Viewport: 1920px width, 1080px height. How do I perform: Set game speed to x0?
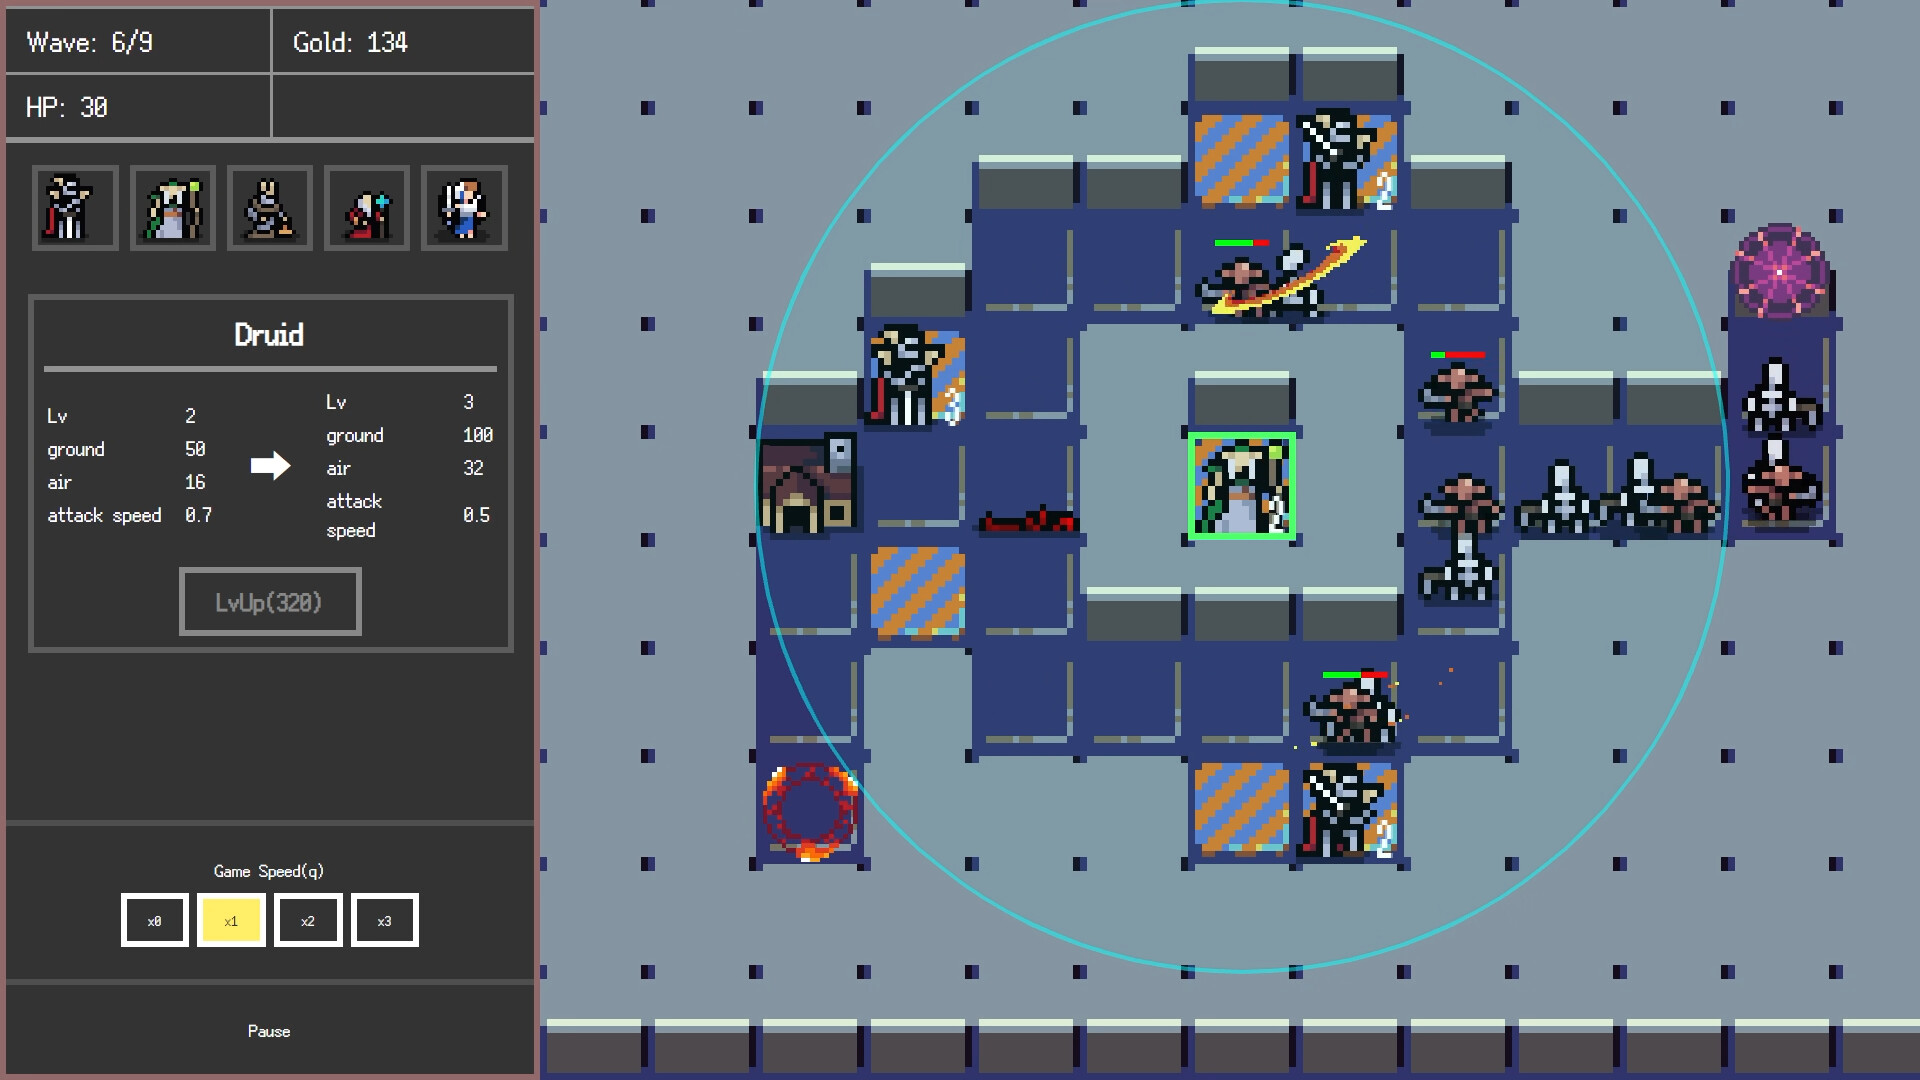[x=154, y=920]
